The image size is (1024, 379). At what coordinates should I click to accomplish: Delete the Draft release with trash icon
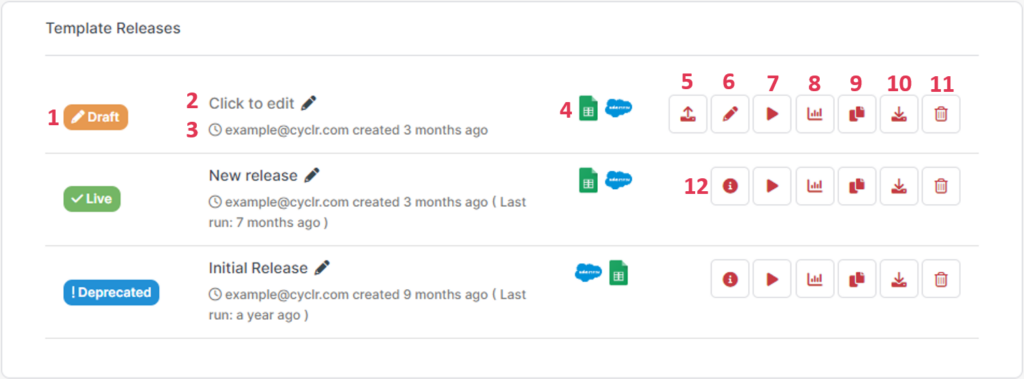point(941,114)
